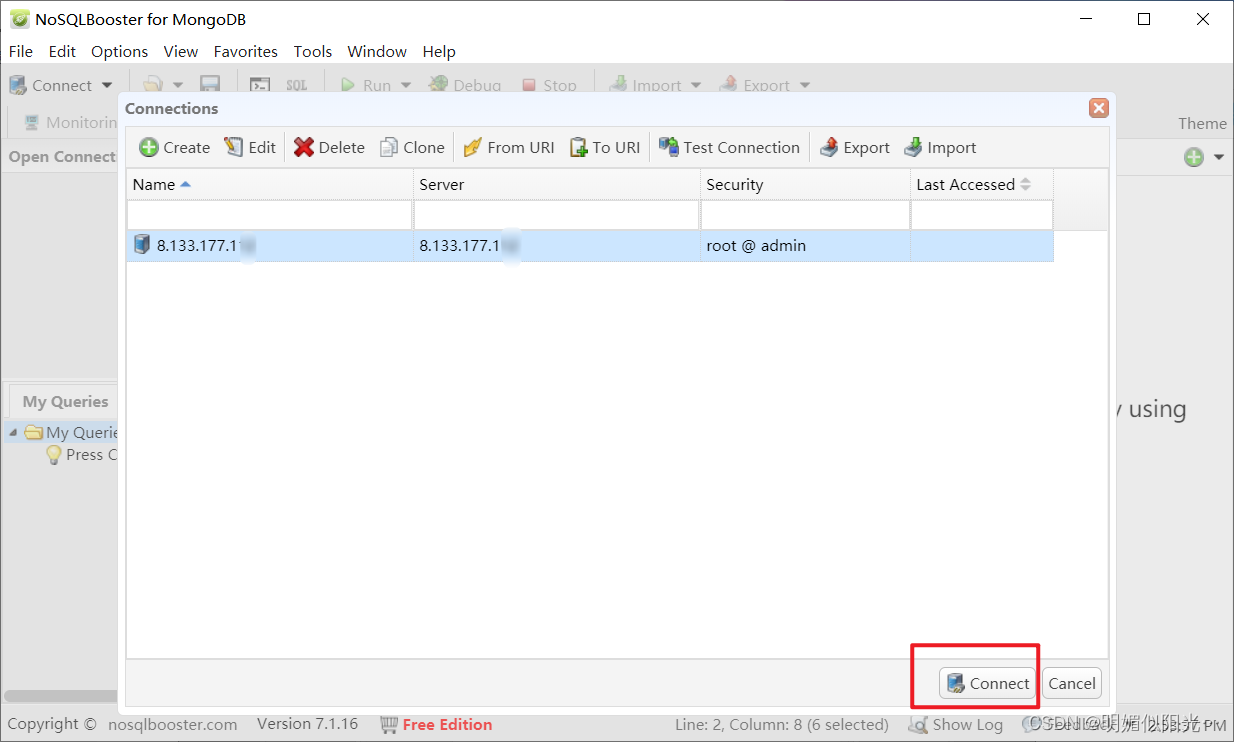Cancel the Connections dialog
This screenshot has width=1234, height=742.
pos(1072,683)
